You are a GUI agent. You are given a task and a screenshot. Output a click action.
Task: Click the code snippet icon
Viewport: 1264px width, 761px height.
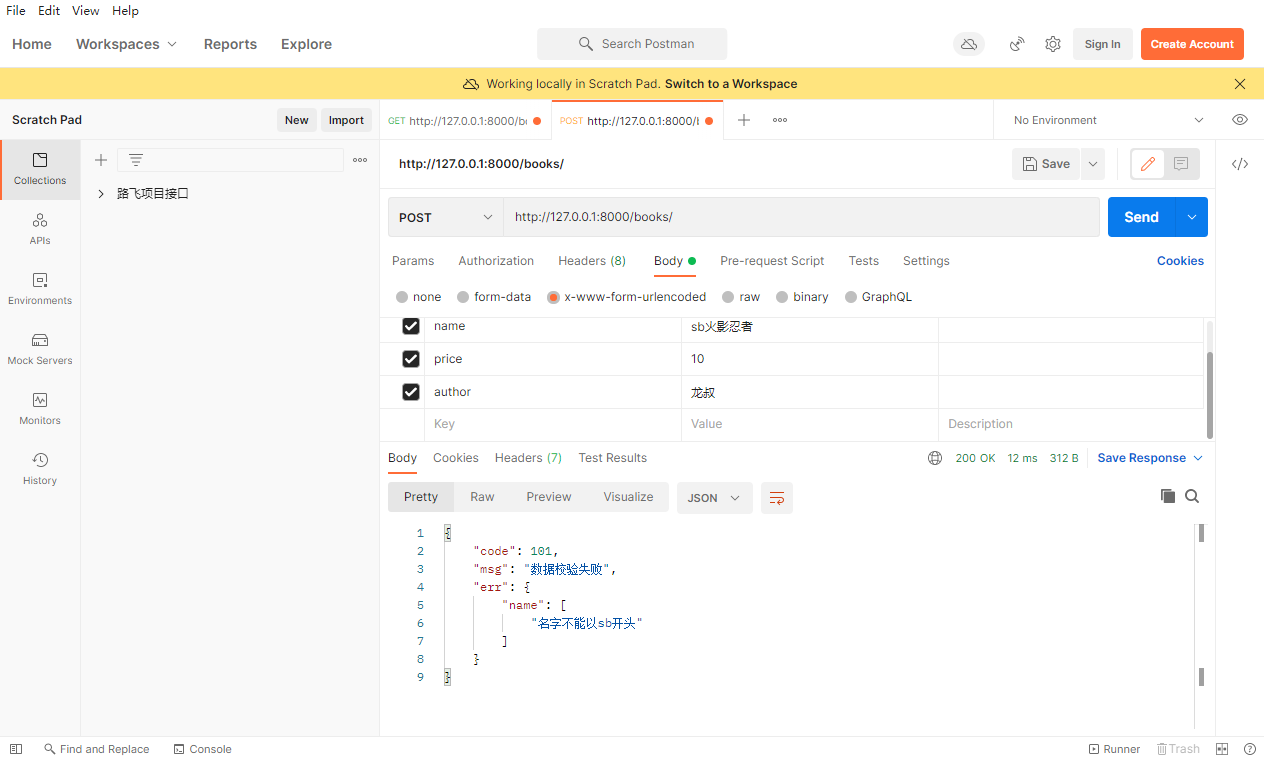1240,164
